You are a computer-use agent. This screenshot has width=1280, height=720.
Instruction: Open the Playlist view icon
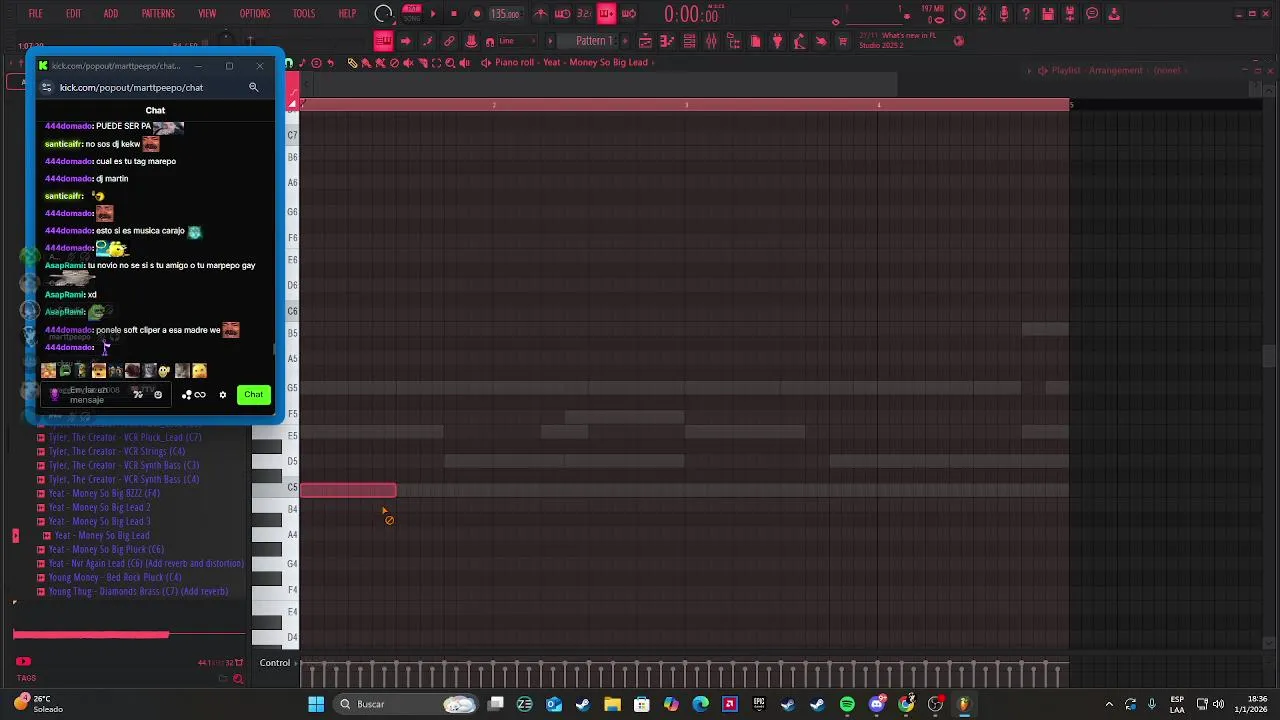[x=645, y=41]
